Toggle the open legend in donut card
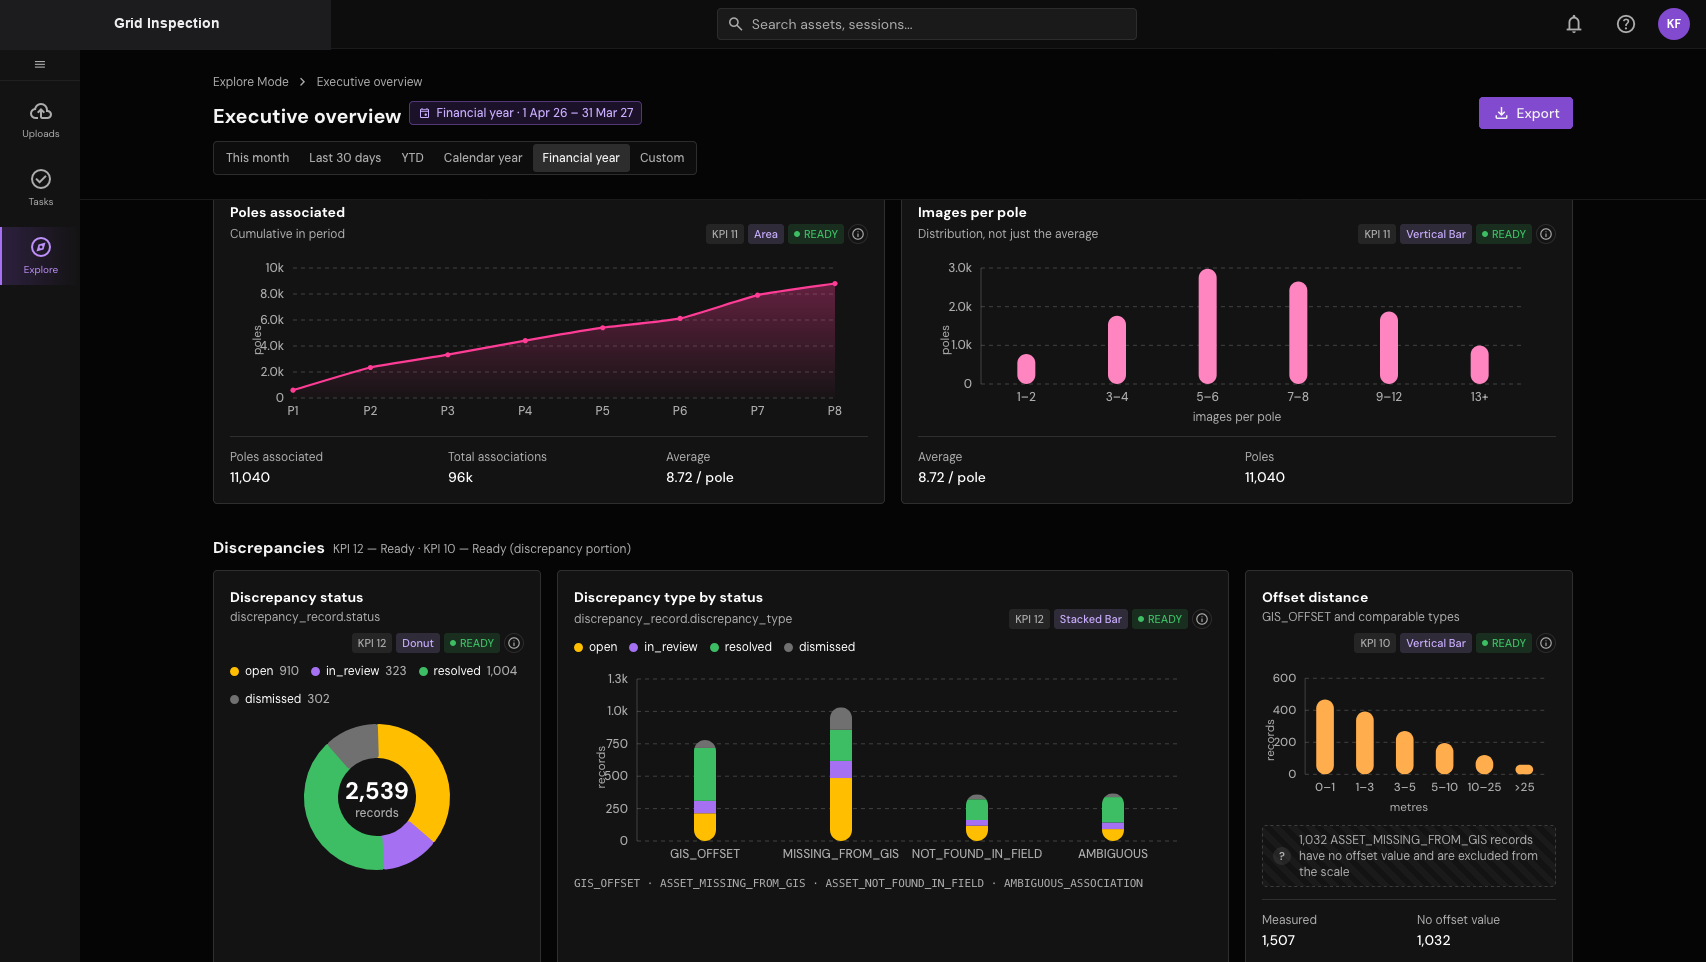Screen dimensions: 1706x962 [264, 671]
